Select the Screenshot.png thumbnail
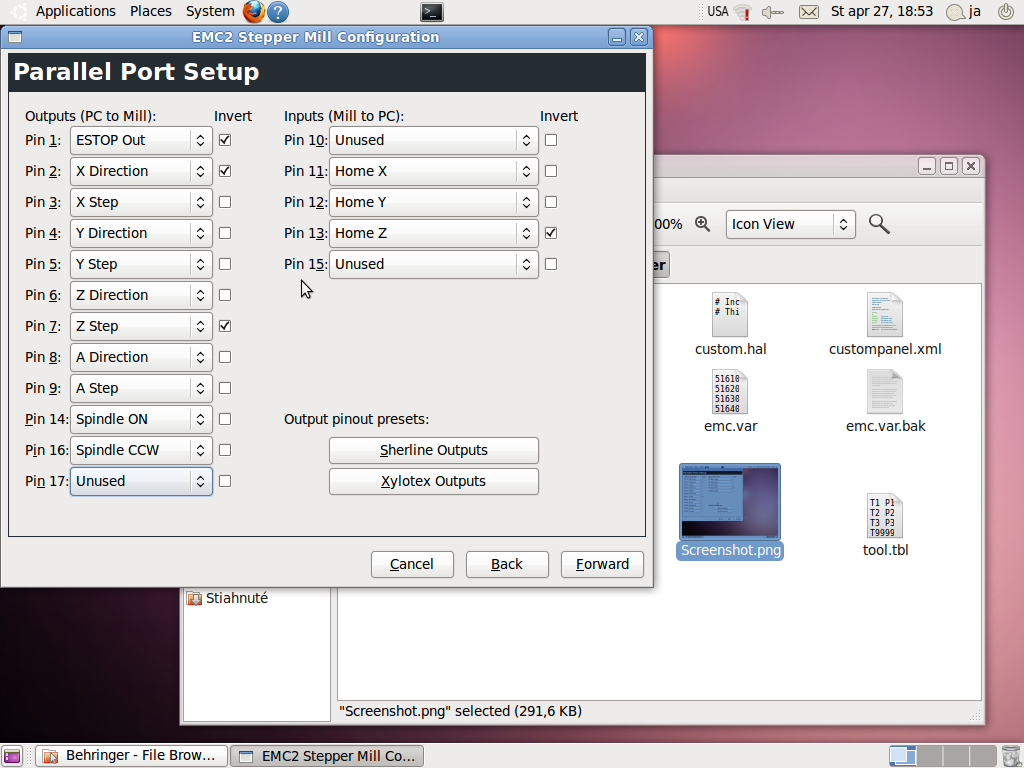Image resolution: width=1024 pixels, height=768 pixels. pyautogui.click(x=730, y=503)
